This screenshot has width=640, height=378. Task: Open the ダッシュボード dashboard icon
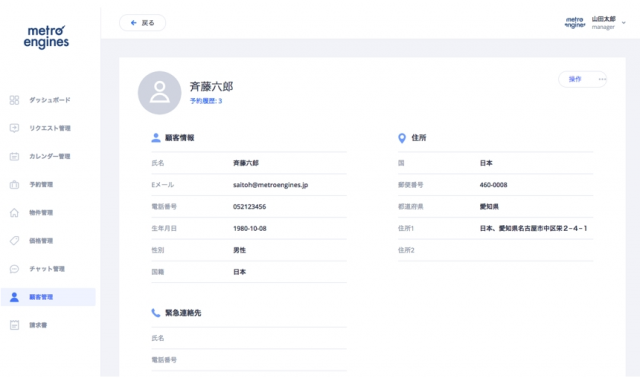[x=14, y=100]
